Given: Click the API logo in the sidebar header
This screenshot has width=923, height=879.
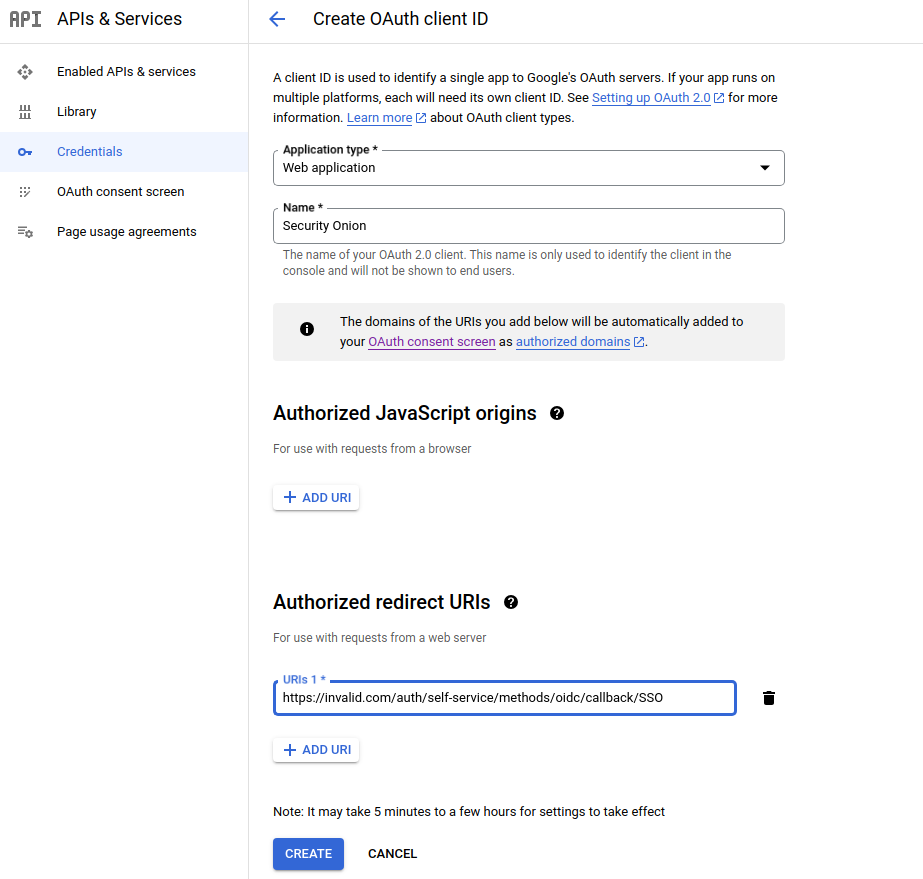Looking at the screenshot, I should coord(25,19).
